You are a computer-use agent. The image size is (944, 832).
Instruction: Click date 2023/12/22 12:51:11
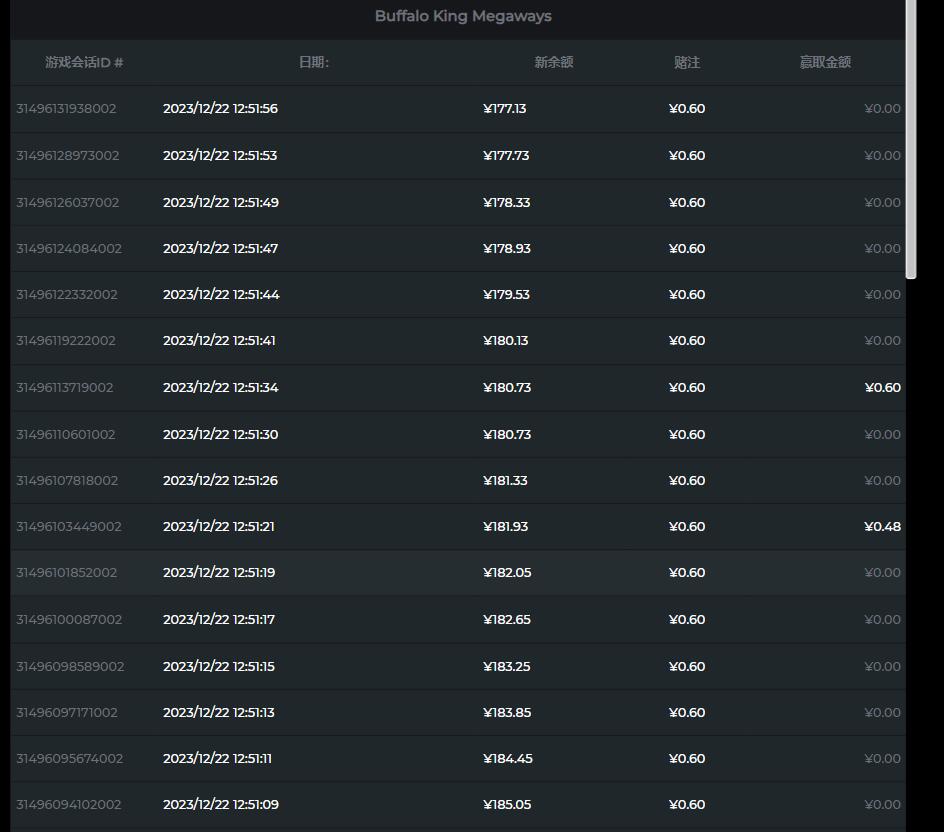coord(217,759)
